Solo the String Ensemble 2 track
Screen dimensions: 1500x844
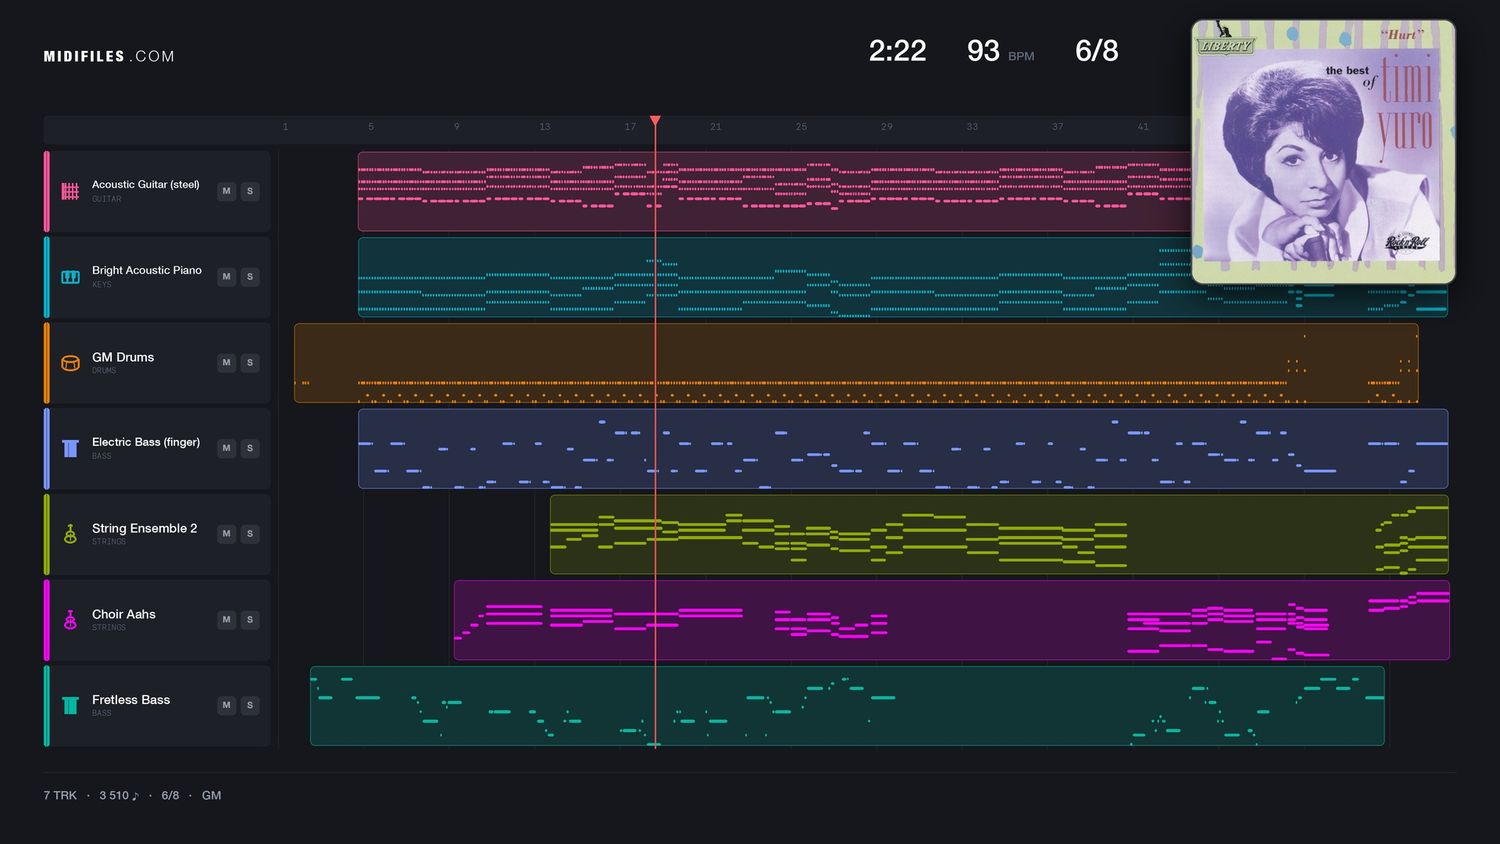(250, 534)
